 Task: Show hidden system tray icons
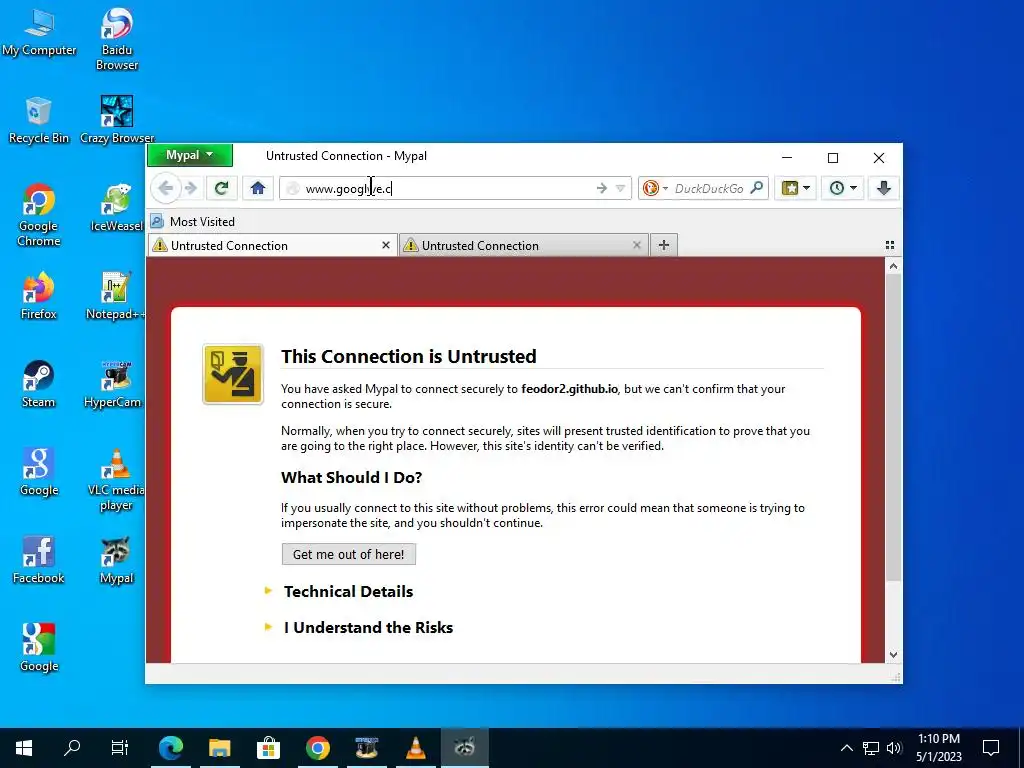click(846, 748)
